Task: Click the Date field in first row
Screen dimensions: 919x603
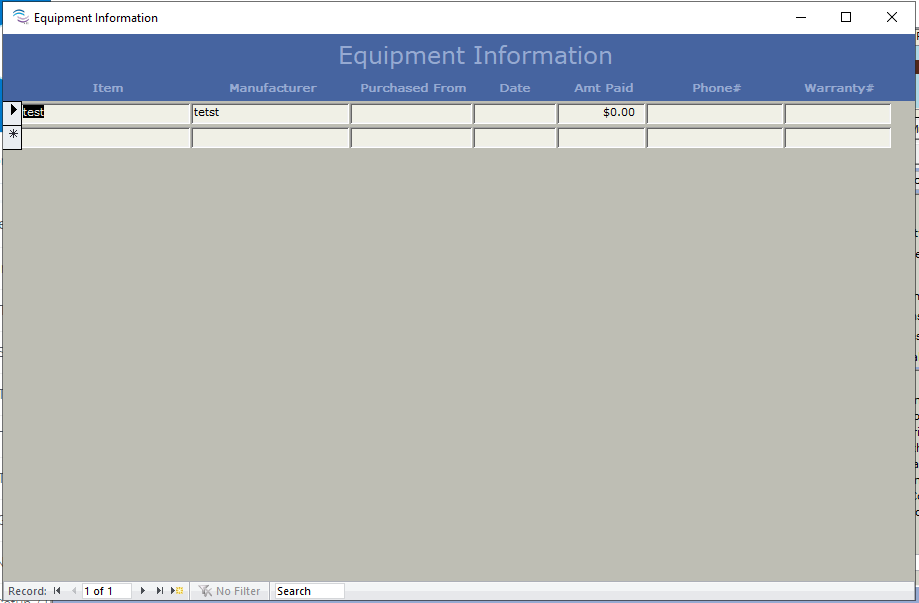Action: (x=515, y=113)
